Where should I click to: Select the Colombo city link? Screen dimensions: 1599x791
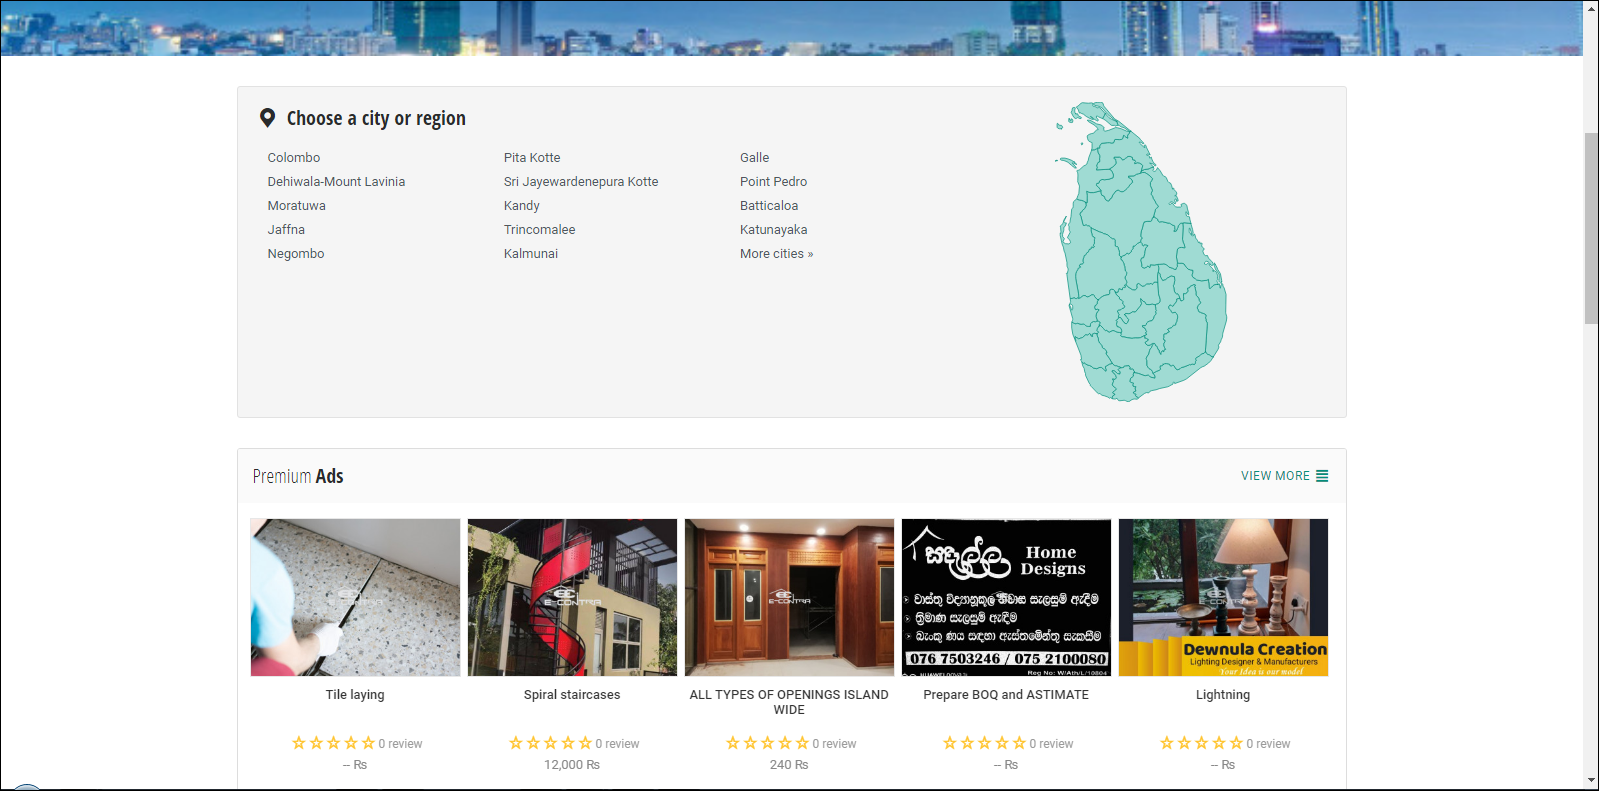coord(294,158)
